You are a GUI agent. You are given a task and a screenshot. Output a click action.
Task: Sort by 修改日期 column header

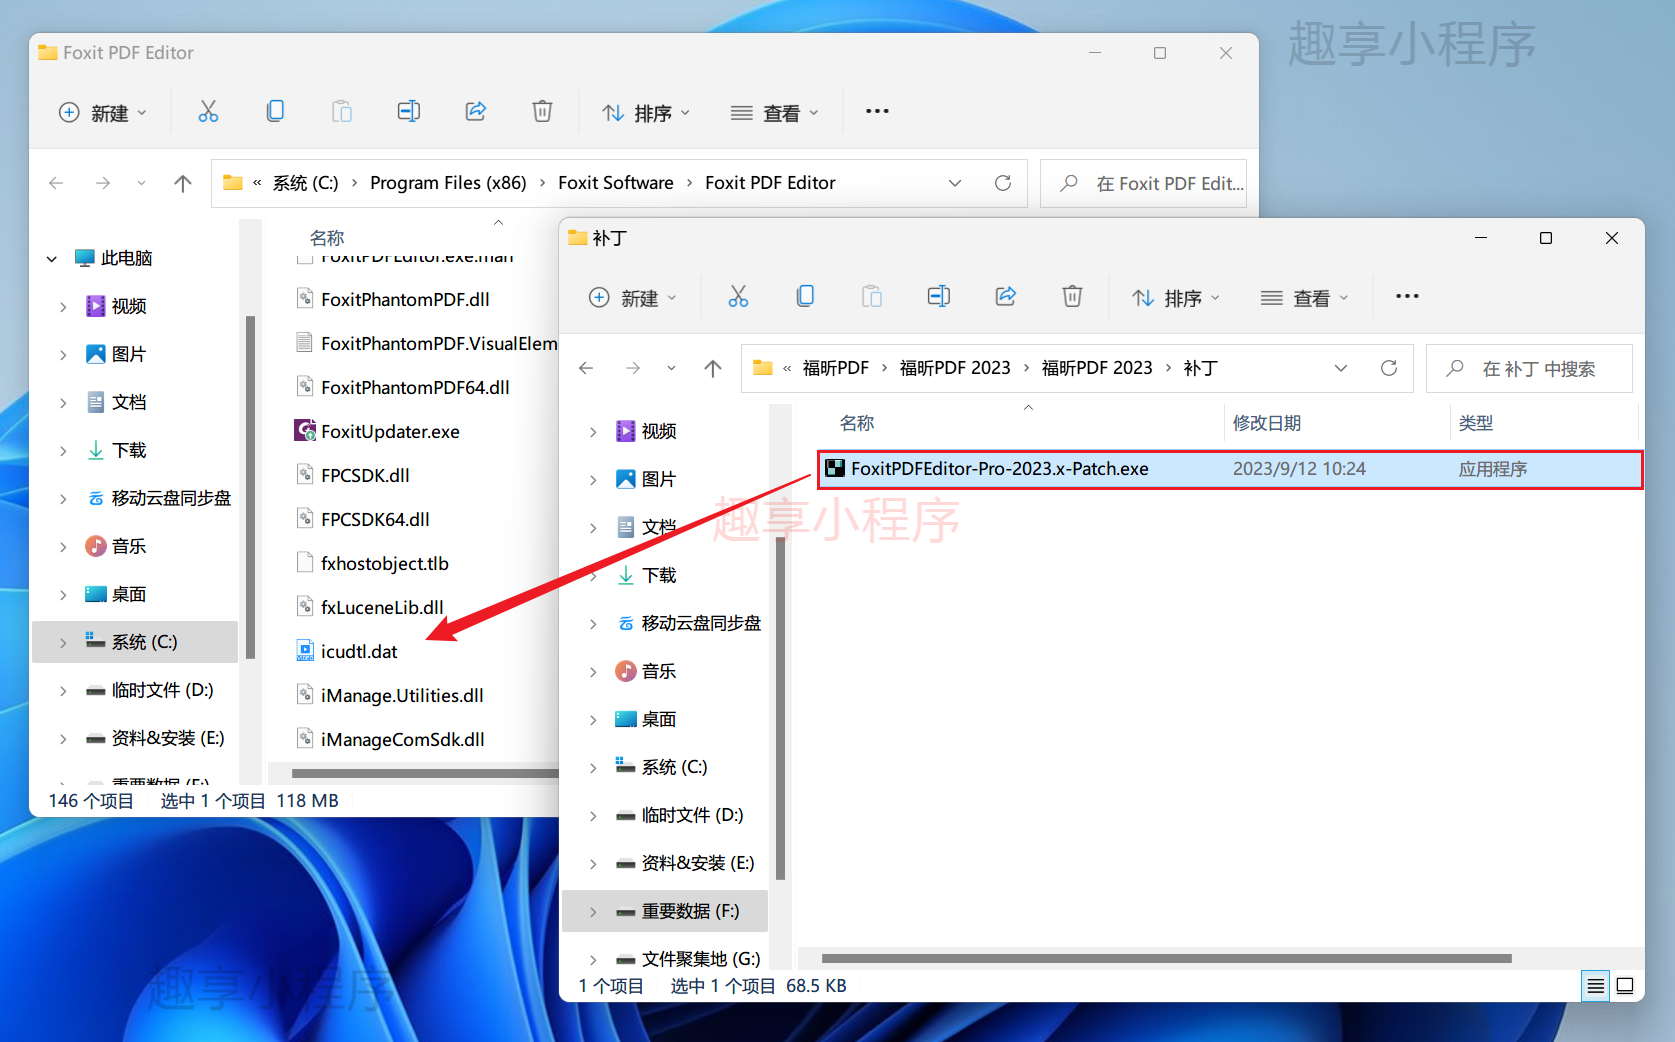coord(1266,423)
